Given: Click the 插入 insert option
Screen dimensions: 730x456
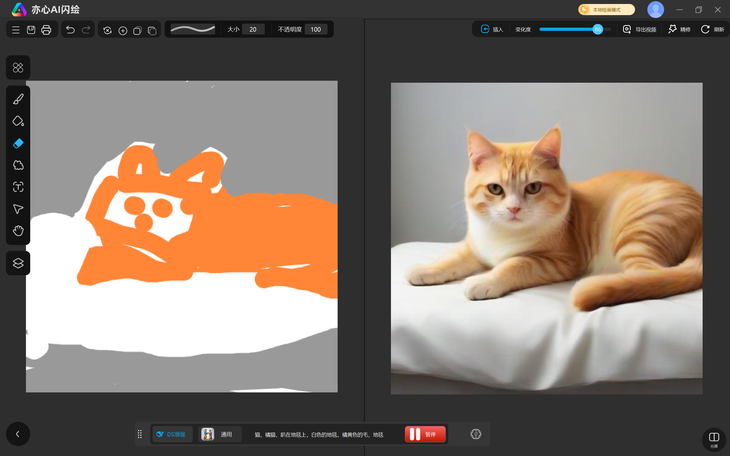Looking at the screenshot, I should click(491, 30).
